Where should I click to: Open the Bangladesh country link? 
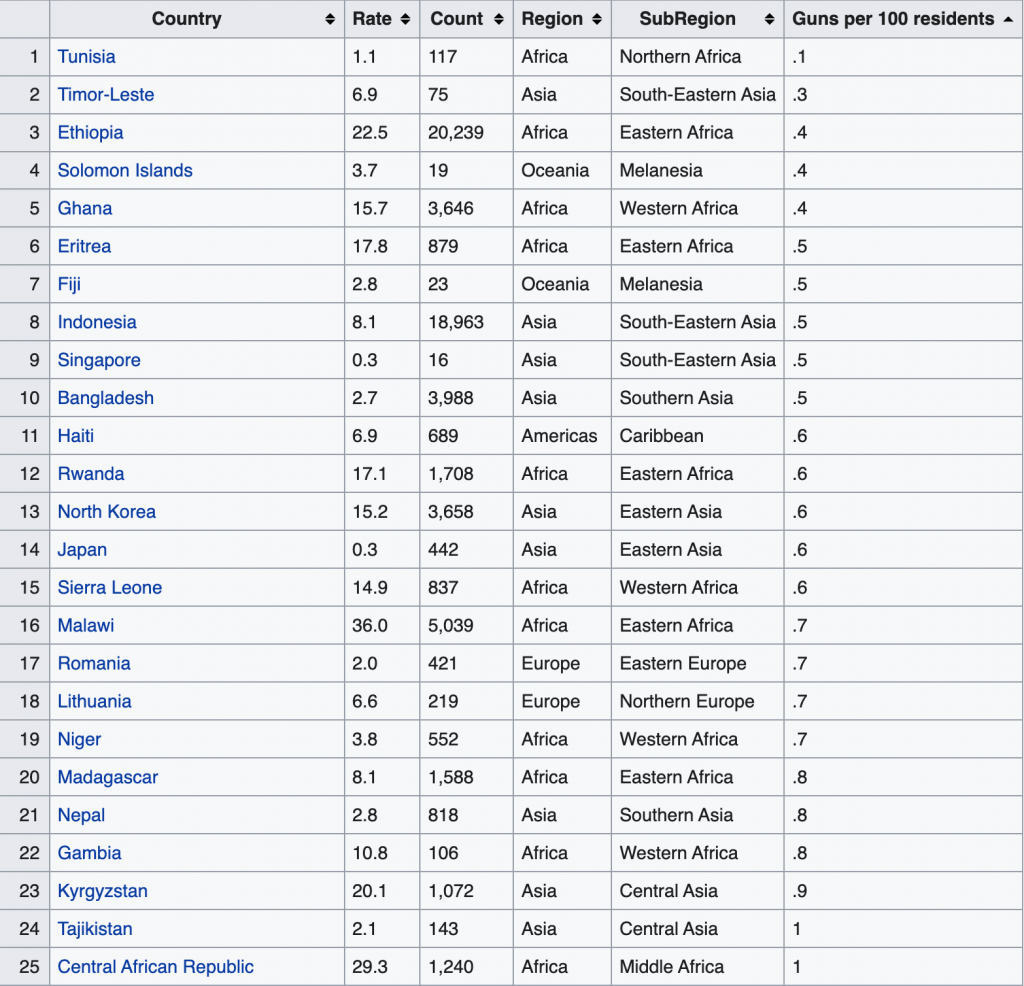tap(105, 398)
